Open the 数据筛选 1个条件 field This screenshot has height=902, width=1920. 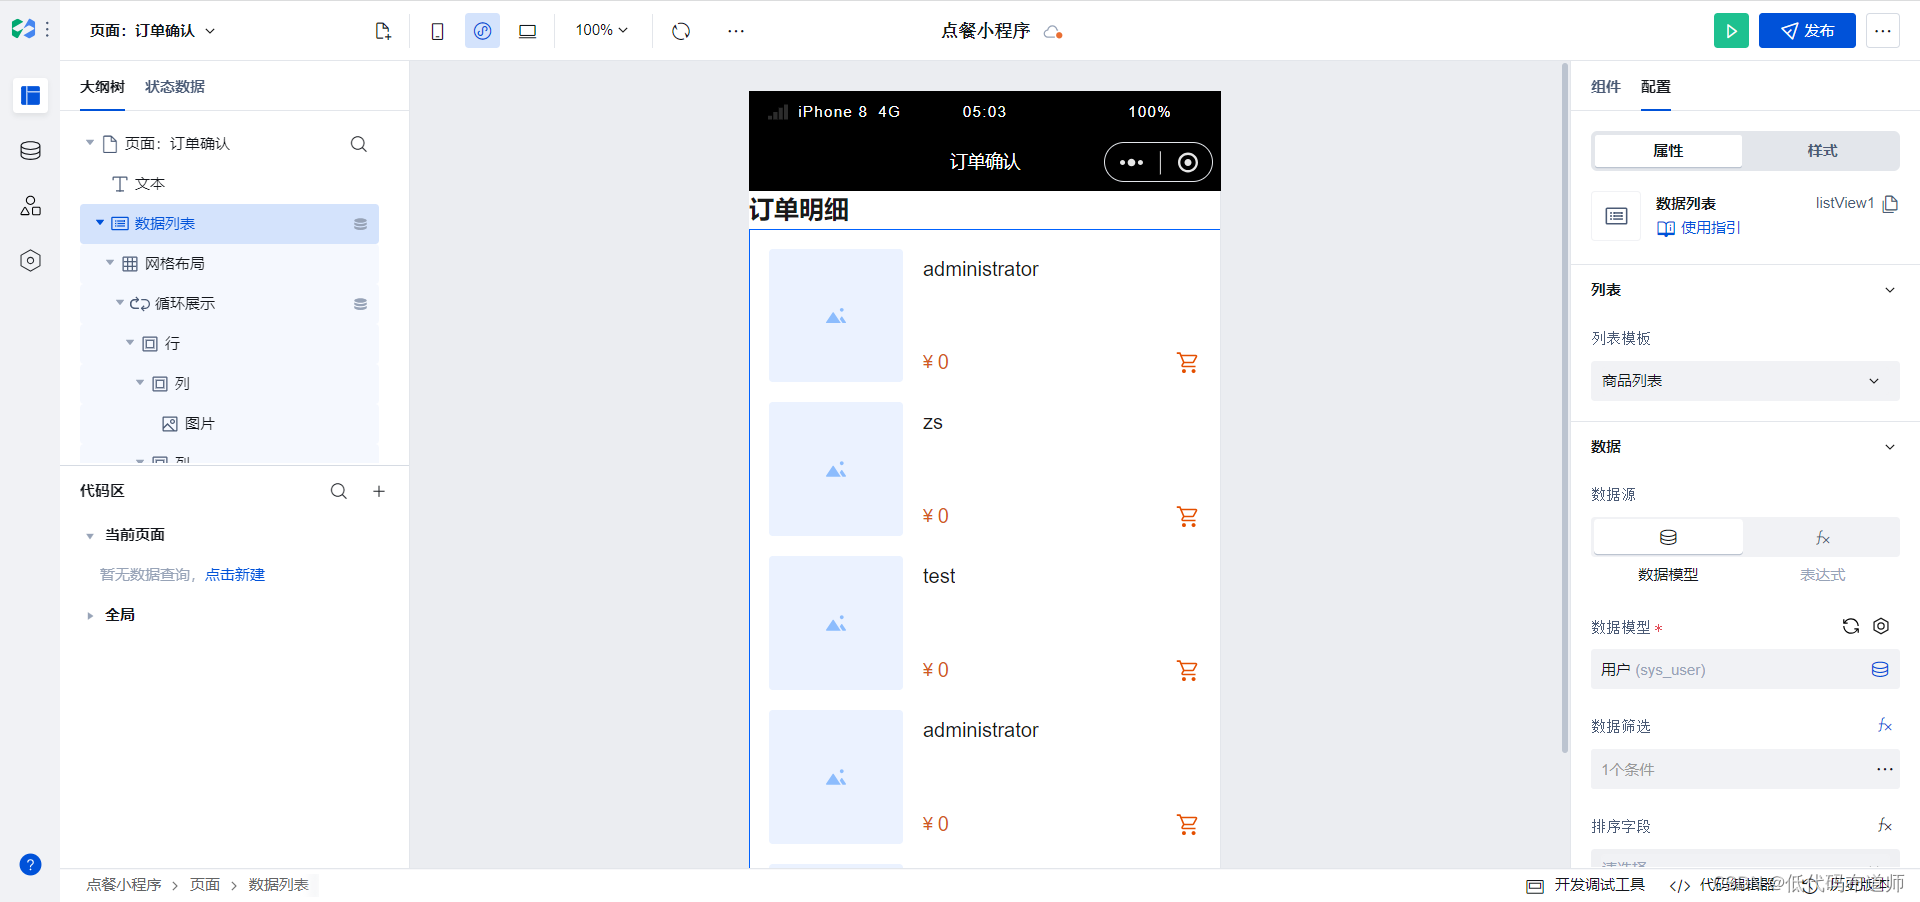coord(1745,769)
